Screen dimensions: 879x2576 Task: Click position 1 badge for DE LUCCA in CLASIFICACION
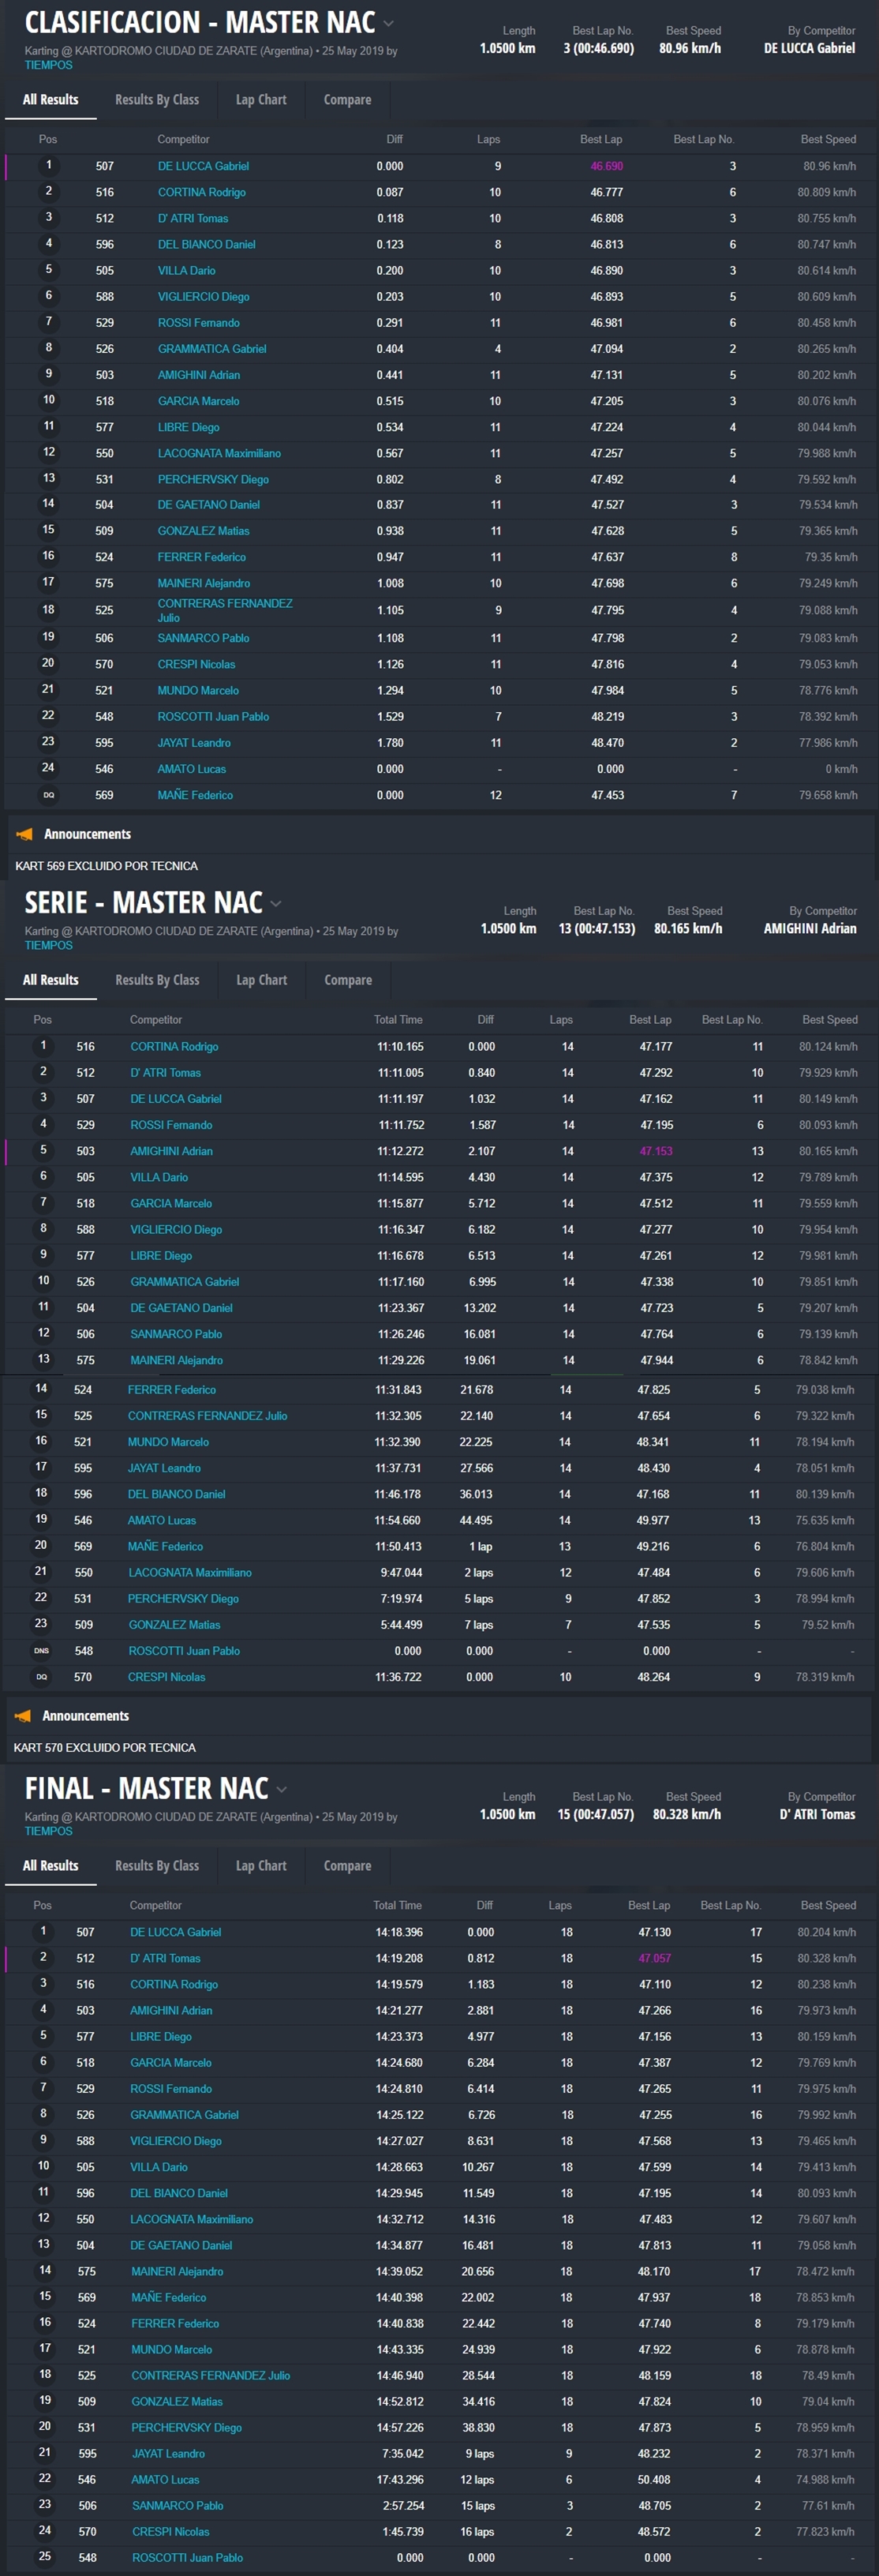click(x=48, y=165)
